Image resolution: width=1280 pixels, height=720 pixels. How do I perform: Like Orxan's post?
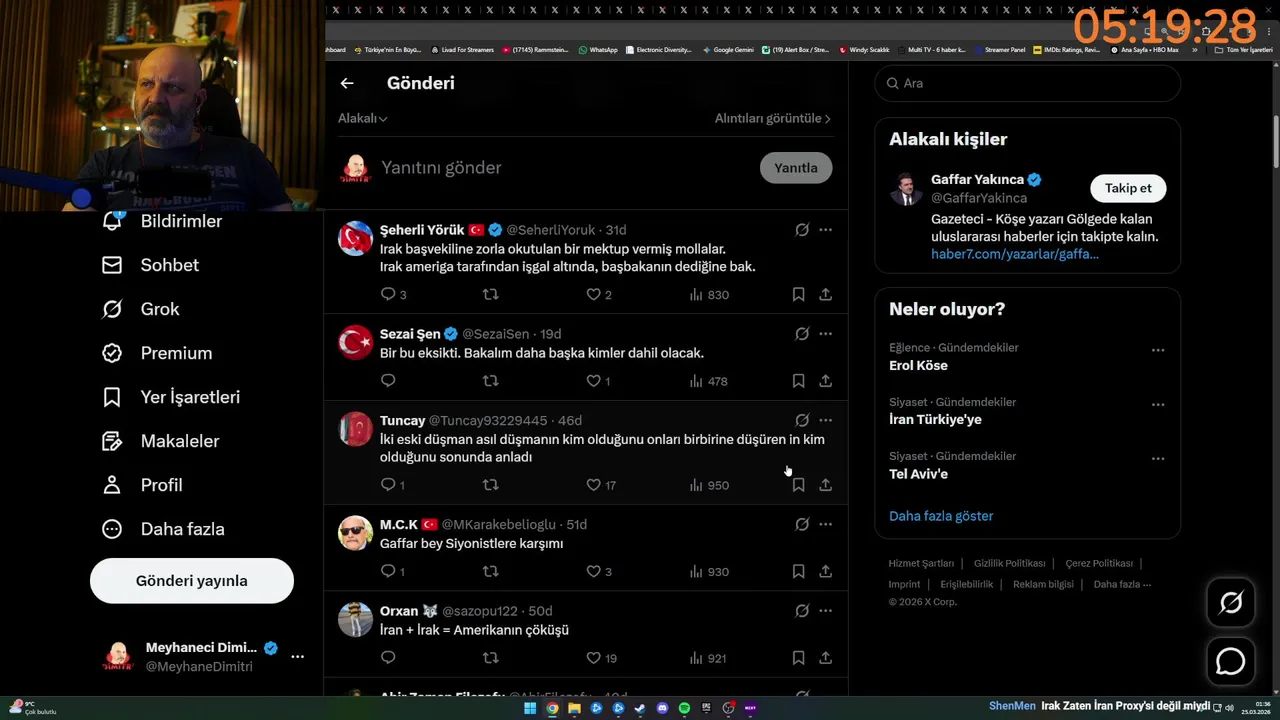(x=593, y=658)
